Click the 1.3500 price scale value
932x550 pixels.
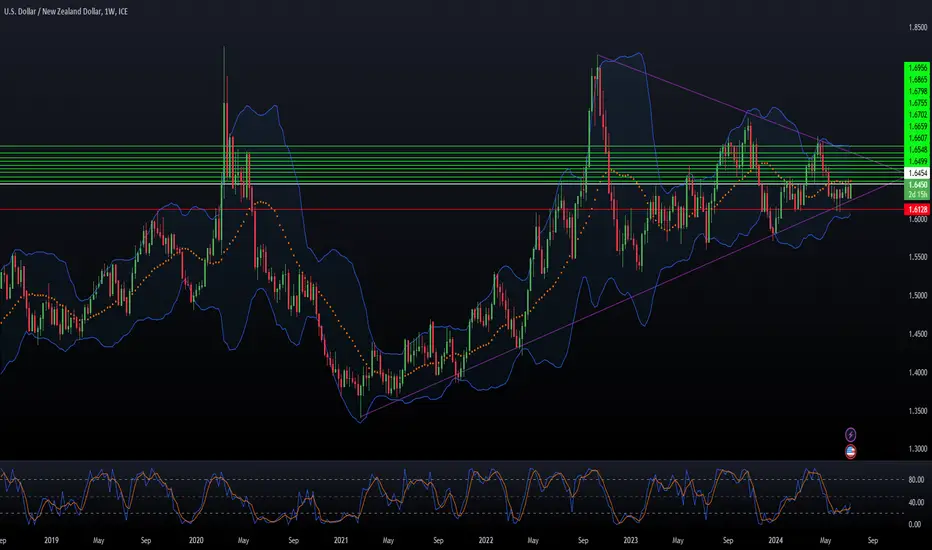point(918,411)
